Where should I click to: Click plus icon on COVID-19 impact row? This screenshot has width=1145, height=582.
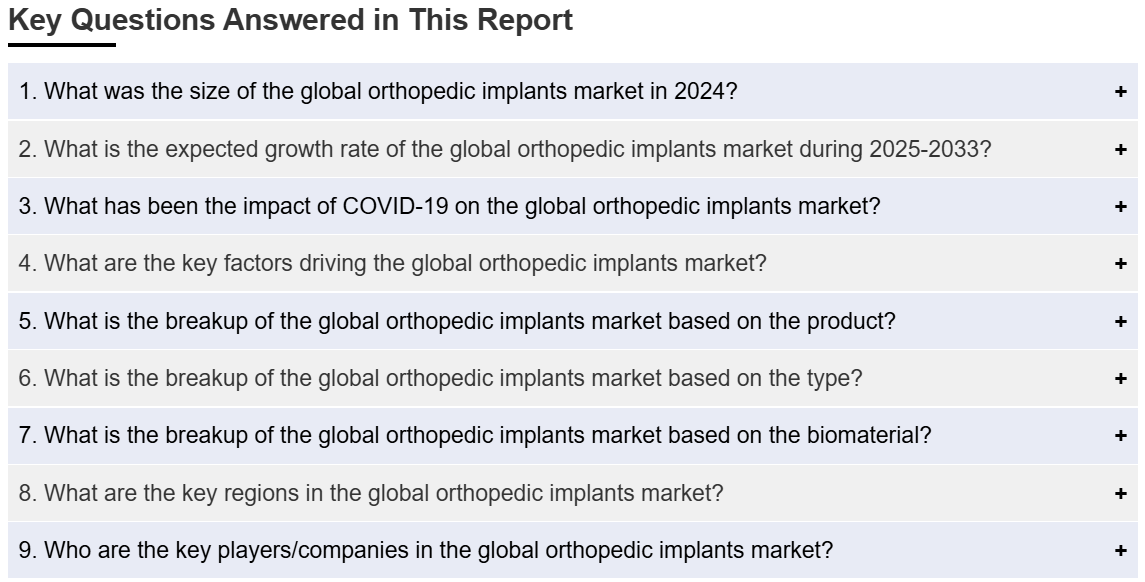(1120, 207)
